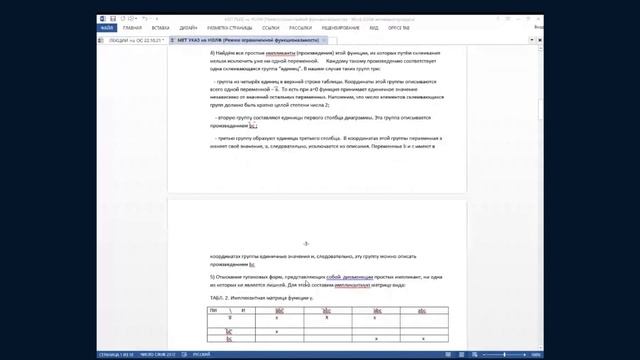Screen dimensions: 640x360
Task: Click the third column header of implicant table
Action: (x=328, y=311)
